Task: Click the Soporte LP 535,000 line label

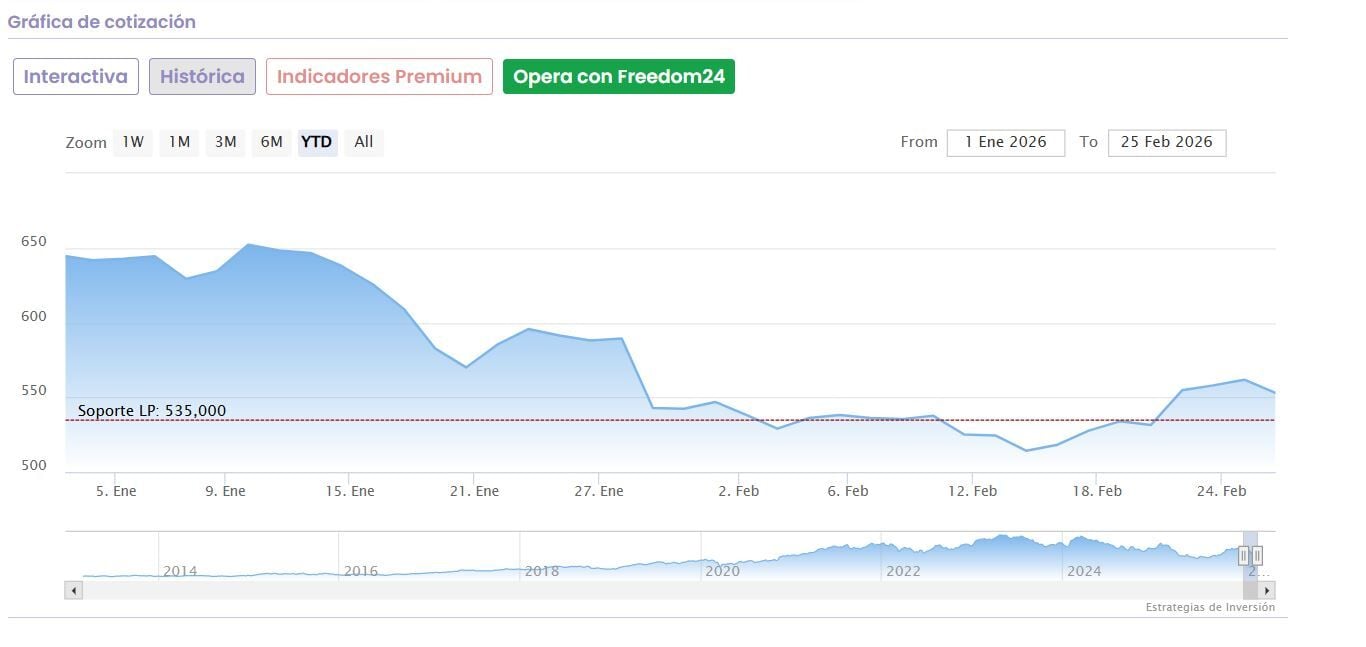Action: coord(152,411)
